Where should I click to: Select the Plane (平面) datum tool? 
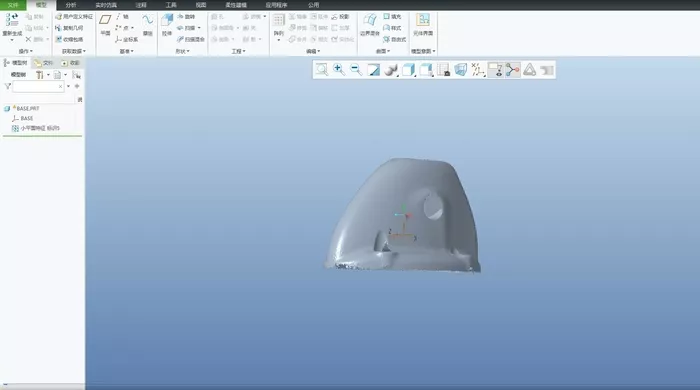[x=105, y=25]
